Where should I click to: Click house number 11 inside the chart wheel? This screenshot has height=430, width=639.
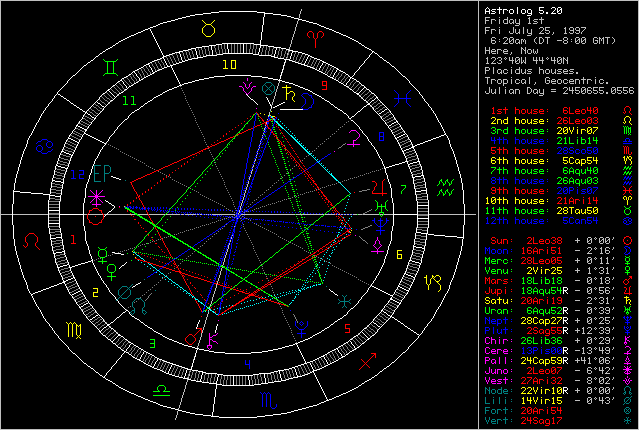click(129, 100)
